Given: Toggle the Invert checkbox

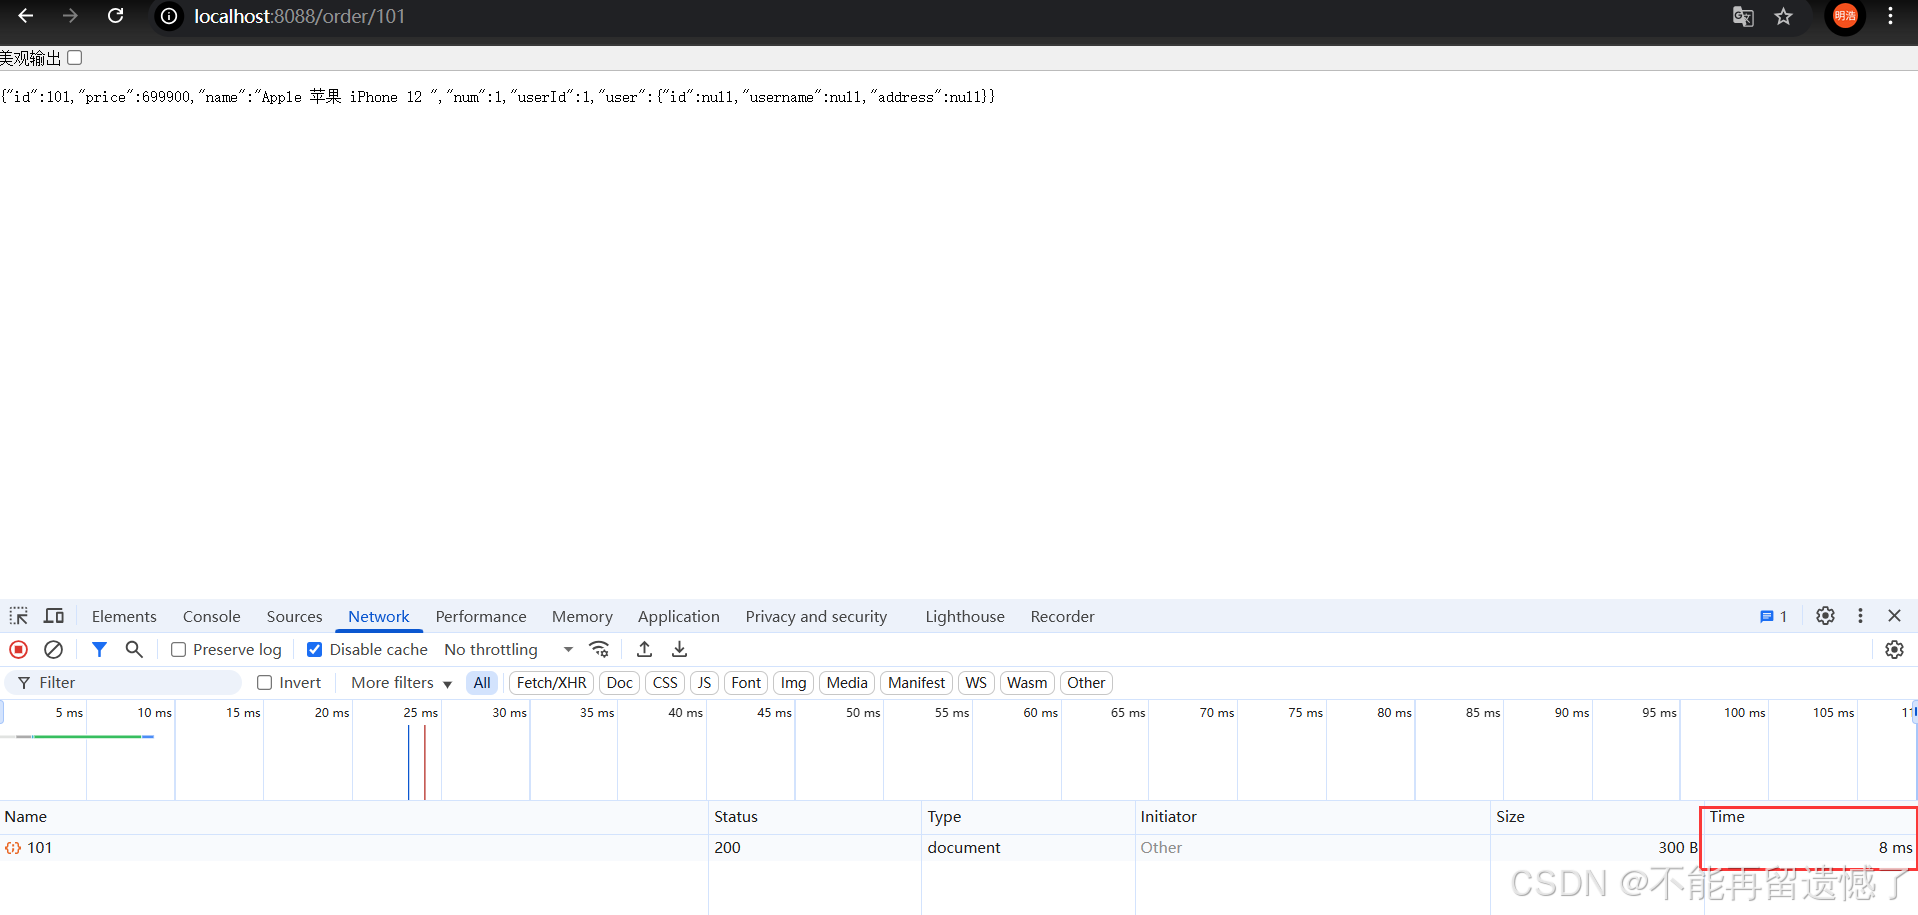Looking at the screenshot, I should pyautogui.click(x=265, y=682).
